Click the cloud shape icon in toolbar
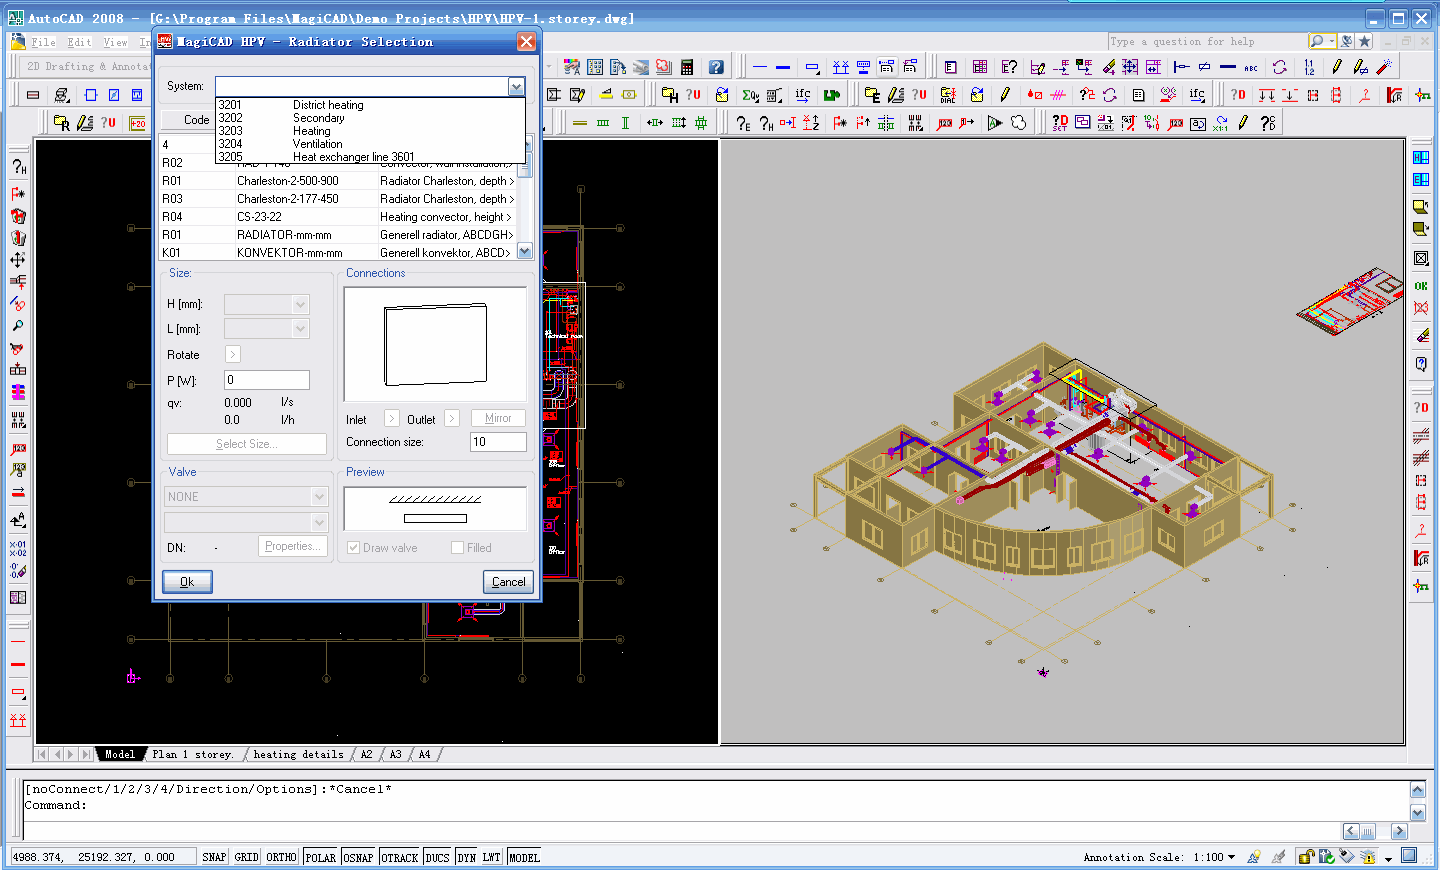Image resolution: width=1440 pixels, height=870 pixels. point(1018,123)
